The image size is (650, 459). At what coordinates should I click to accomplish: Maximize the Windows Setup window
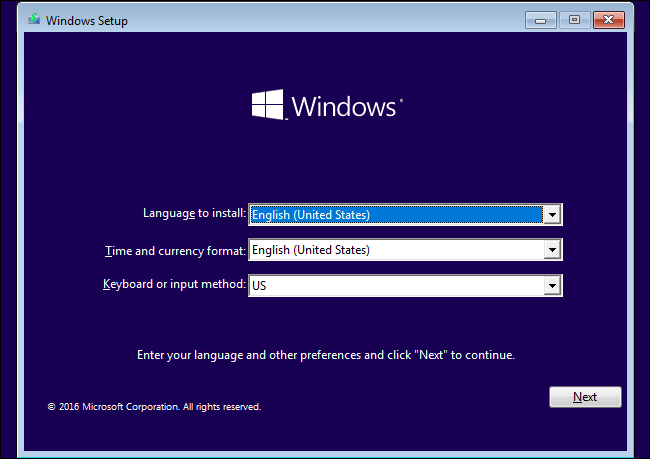click(x=574, y=19)
